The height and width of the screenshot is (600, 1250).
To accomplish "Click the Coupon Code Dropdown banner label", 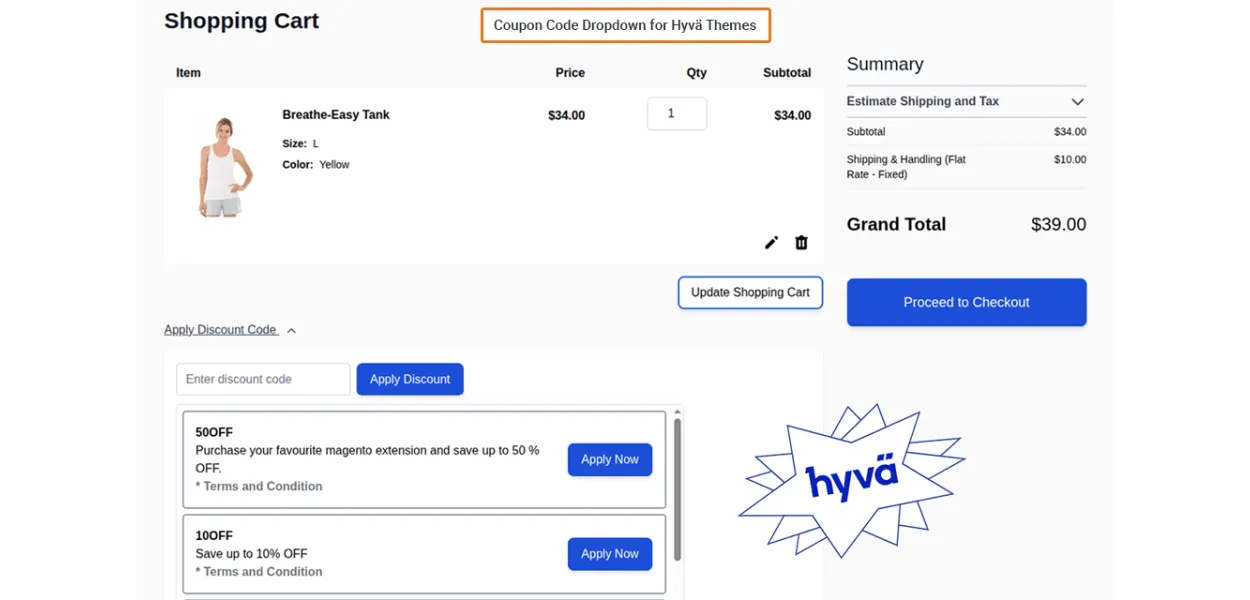I will click(625, 26).
